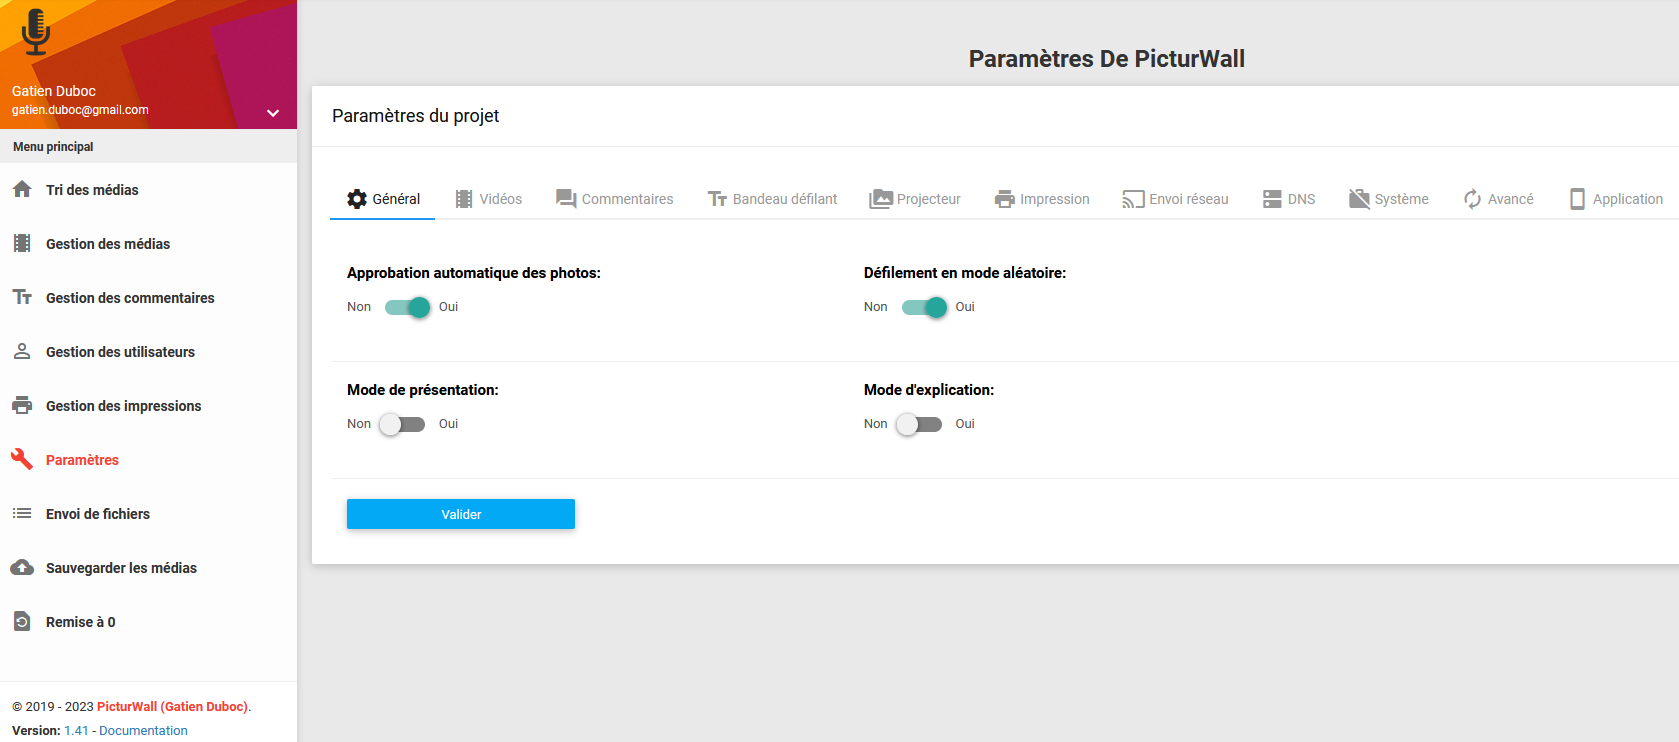Click the microphone logo icon
Viewport: 1679px width, 742px height.
click(x=36, y=32)
